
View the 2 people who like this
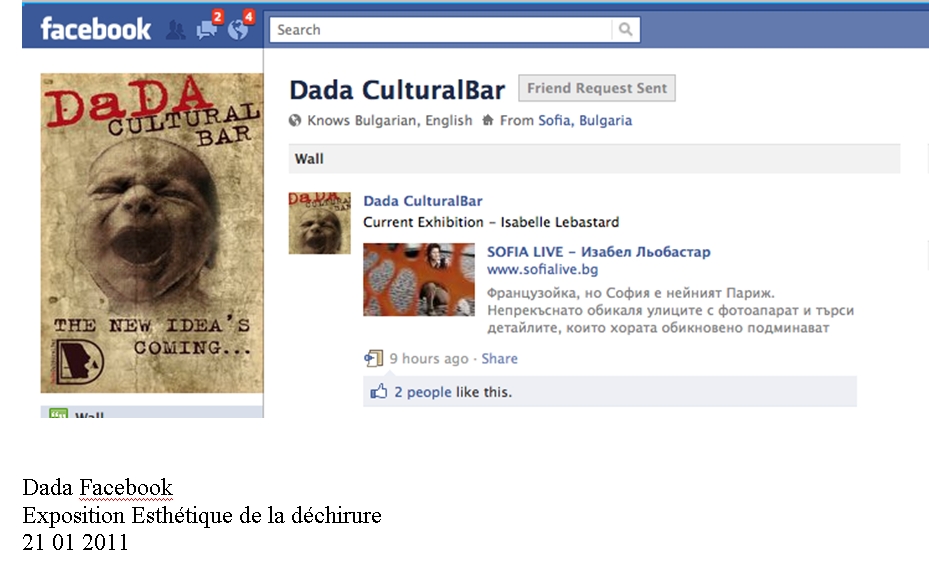pos(423,392)
